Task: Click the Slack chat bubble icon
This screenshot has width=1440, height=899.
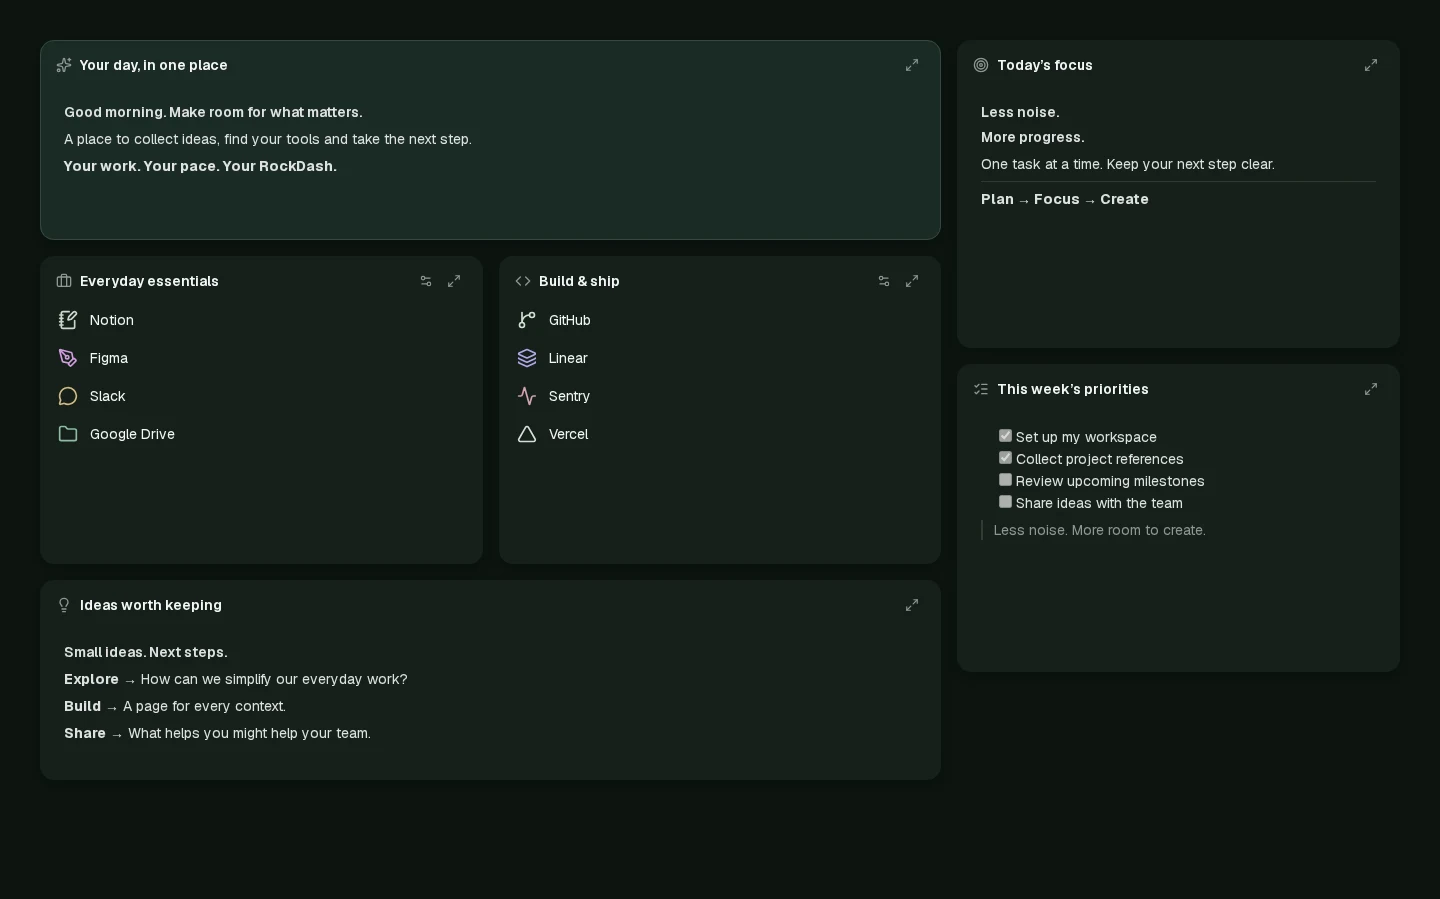Action: pos(68,396)
